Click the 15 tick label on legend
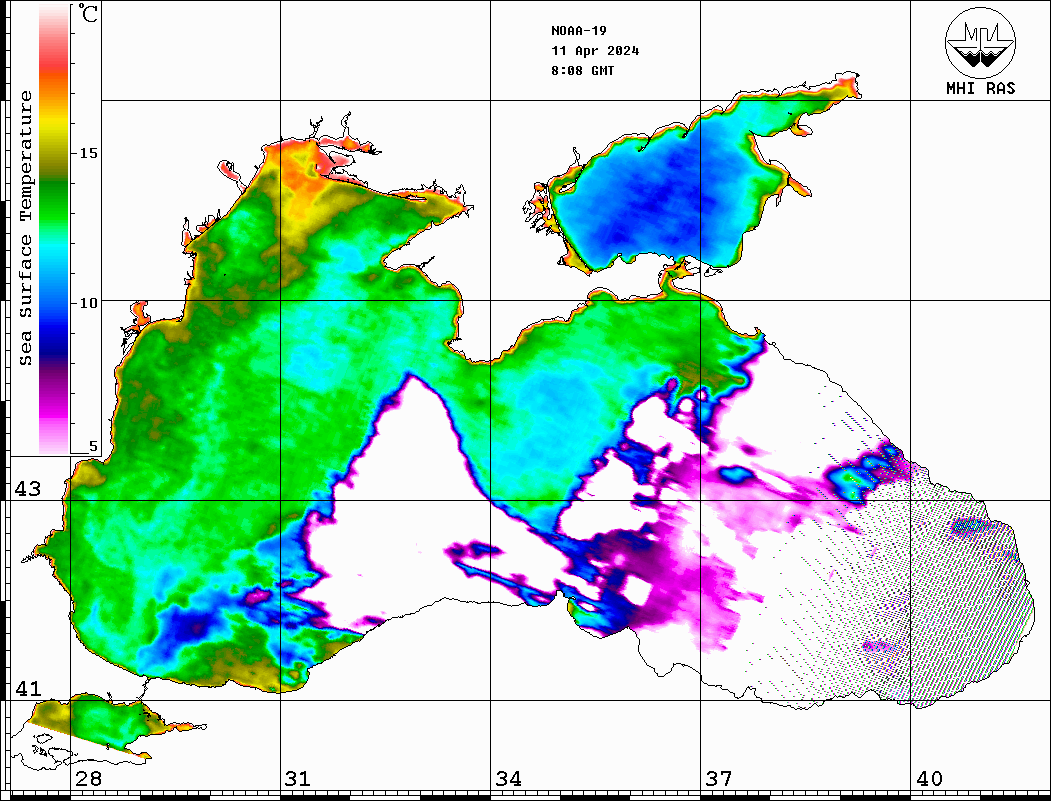1051x801 pixels. click(x=88, y=153)
